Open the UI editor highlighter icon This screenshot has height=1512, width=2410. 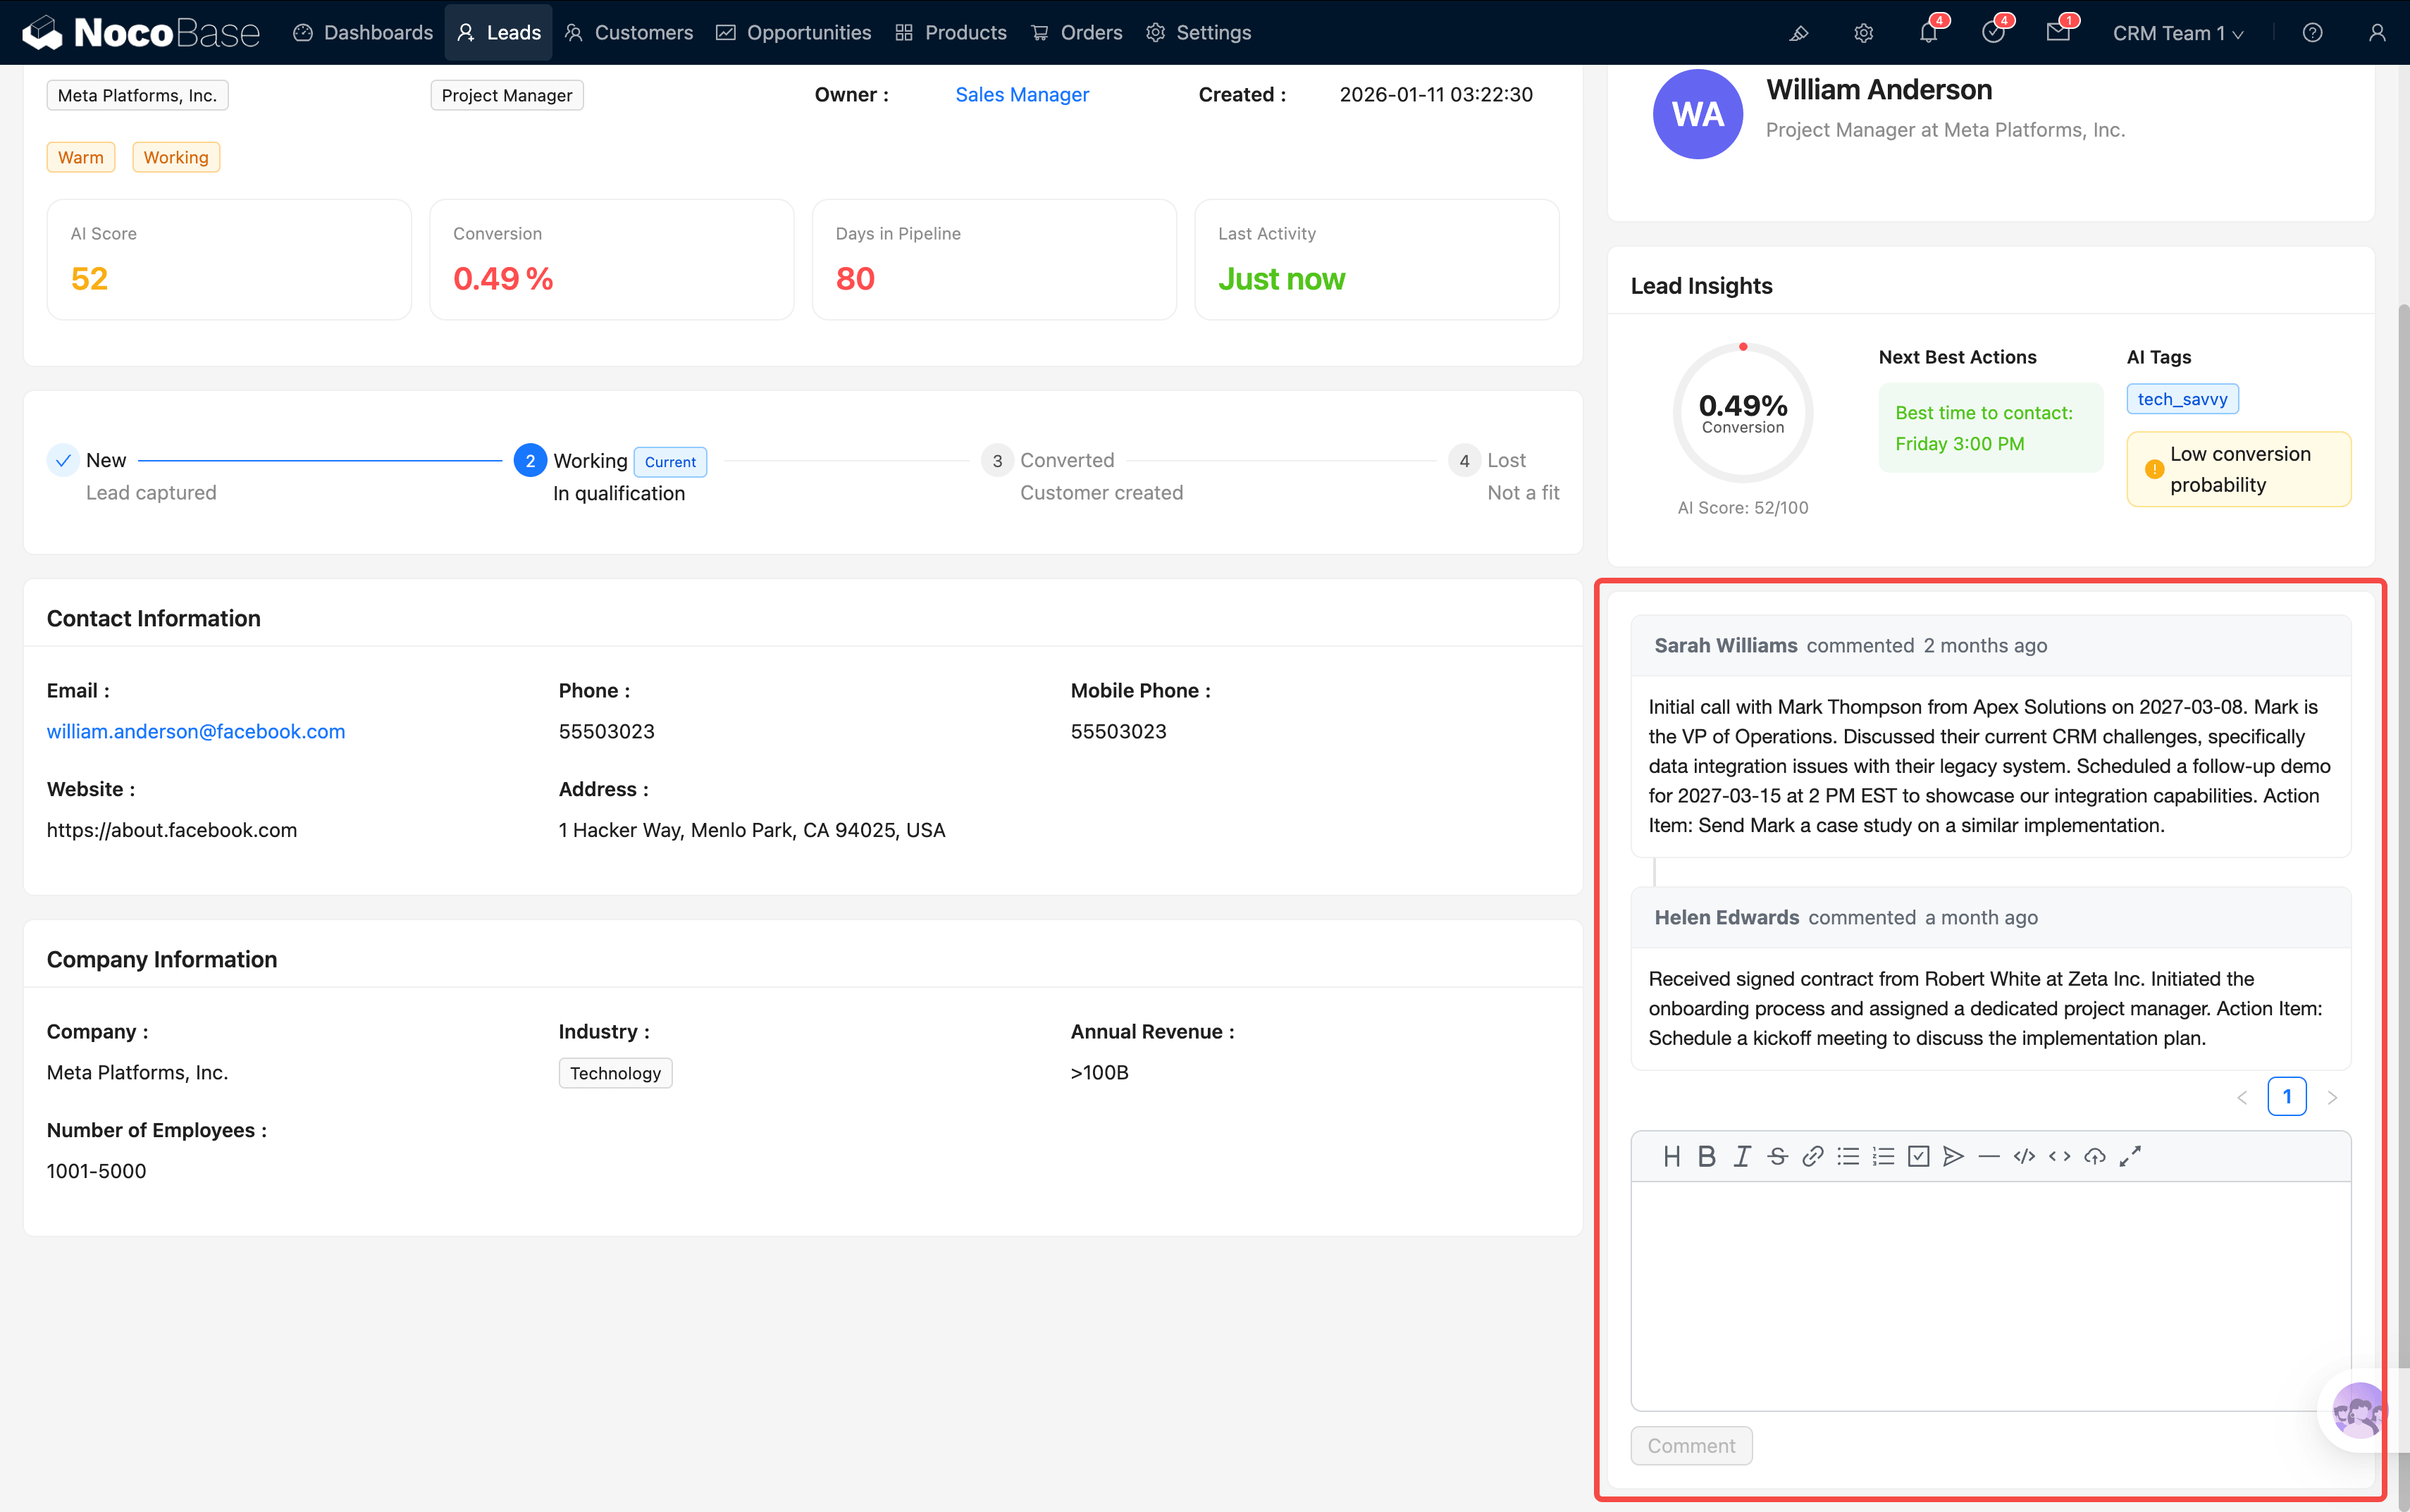tap(1798, 33)
